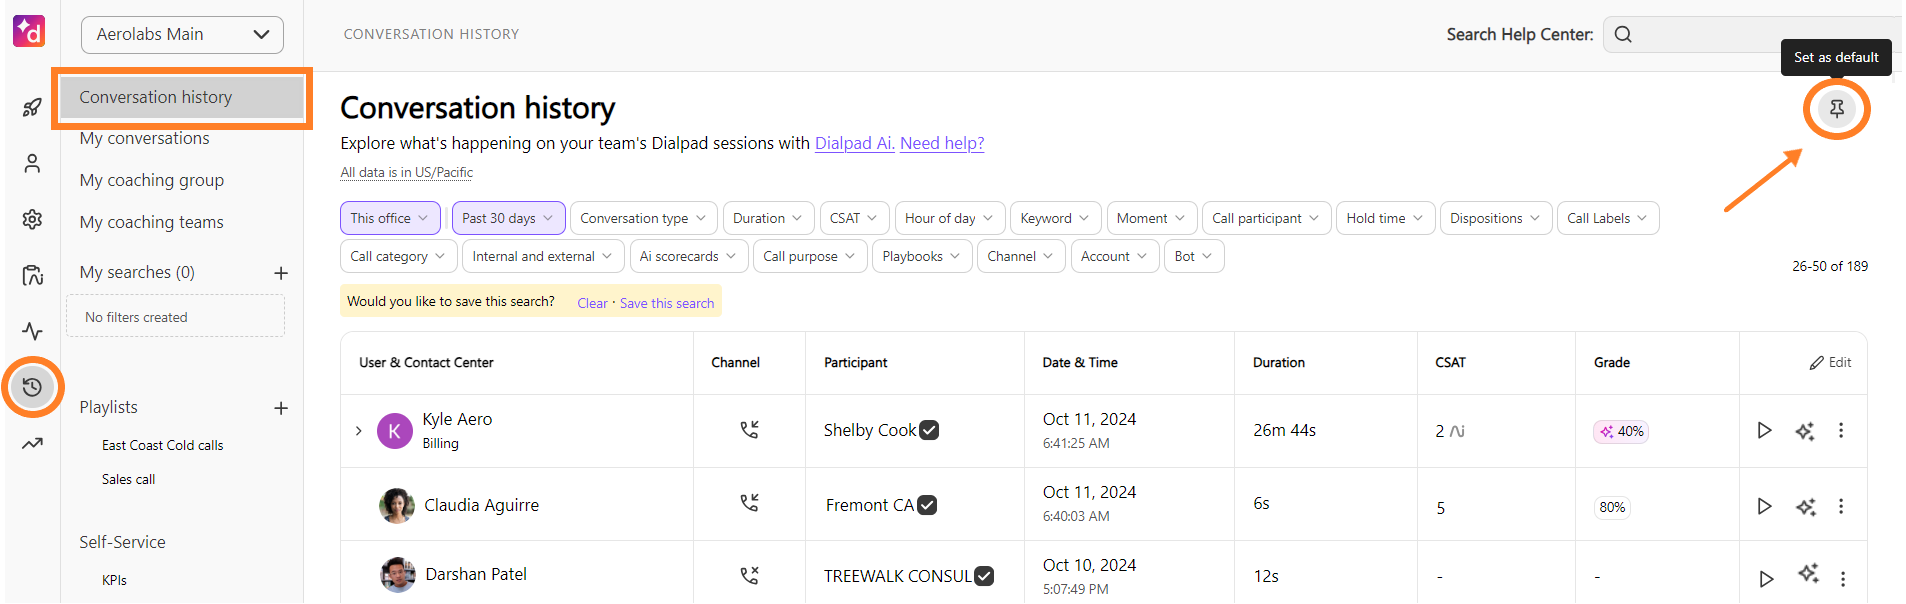The image size is (1906, 604).
Task: Select Conversation history in side menu
Action: 182,97
